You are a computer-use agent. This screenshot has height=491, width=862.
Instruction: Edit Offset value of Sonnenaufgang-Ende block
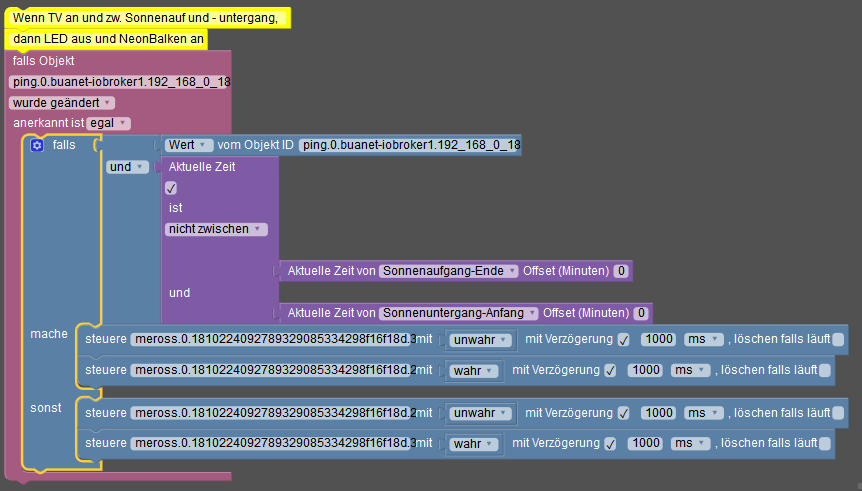point(621,271)
